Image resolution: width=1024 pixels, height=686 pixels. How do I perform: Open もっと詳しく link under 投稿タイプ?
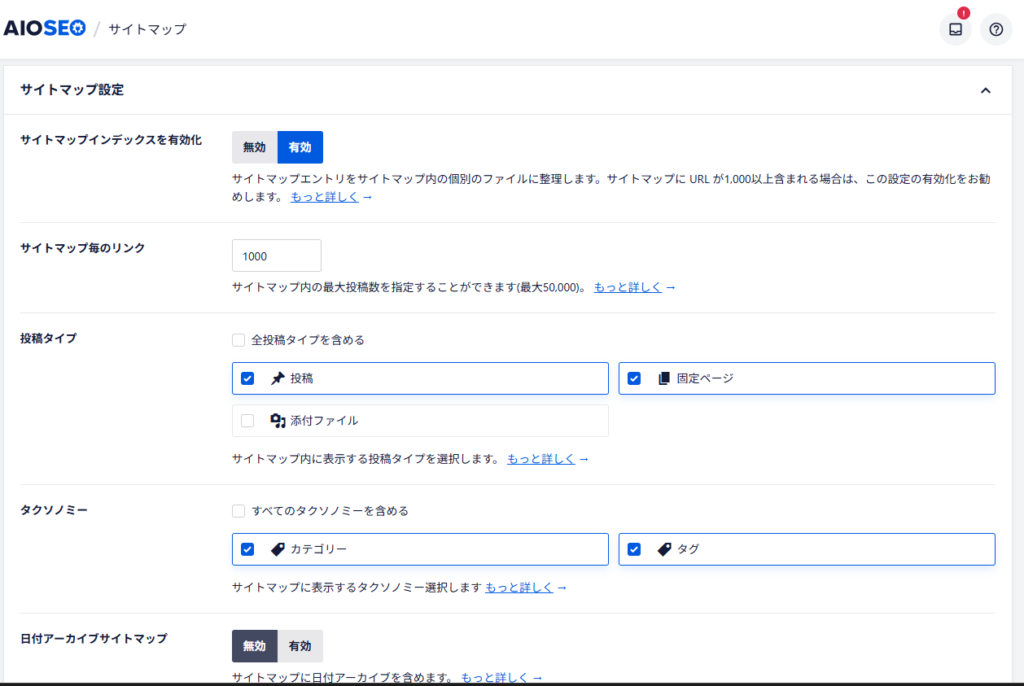click(x=540, y=459)
